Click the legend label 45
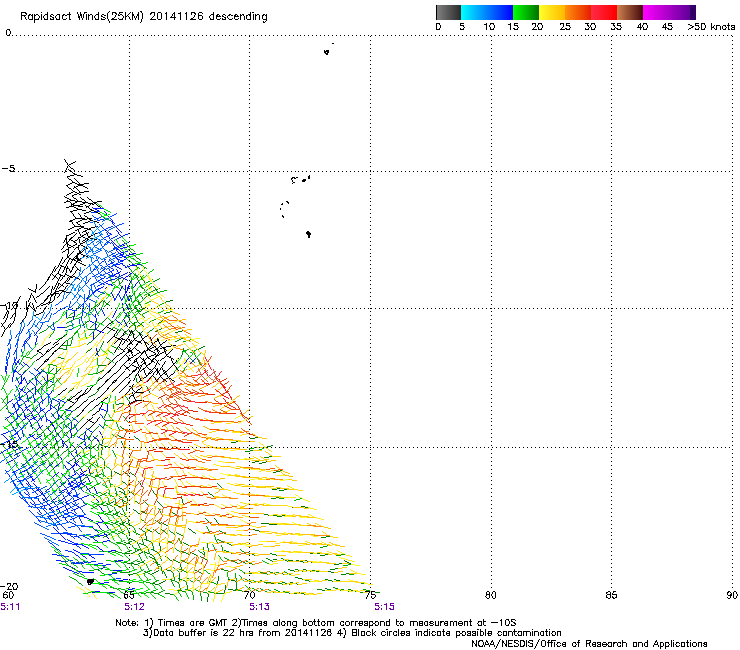The image size is (740, 650). (667, 27)
